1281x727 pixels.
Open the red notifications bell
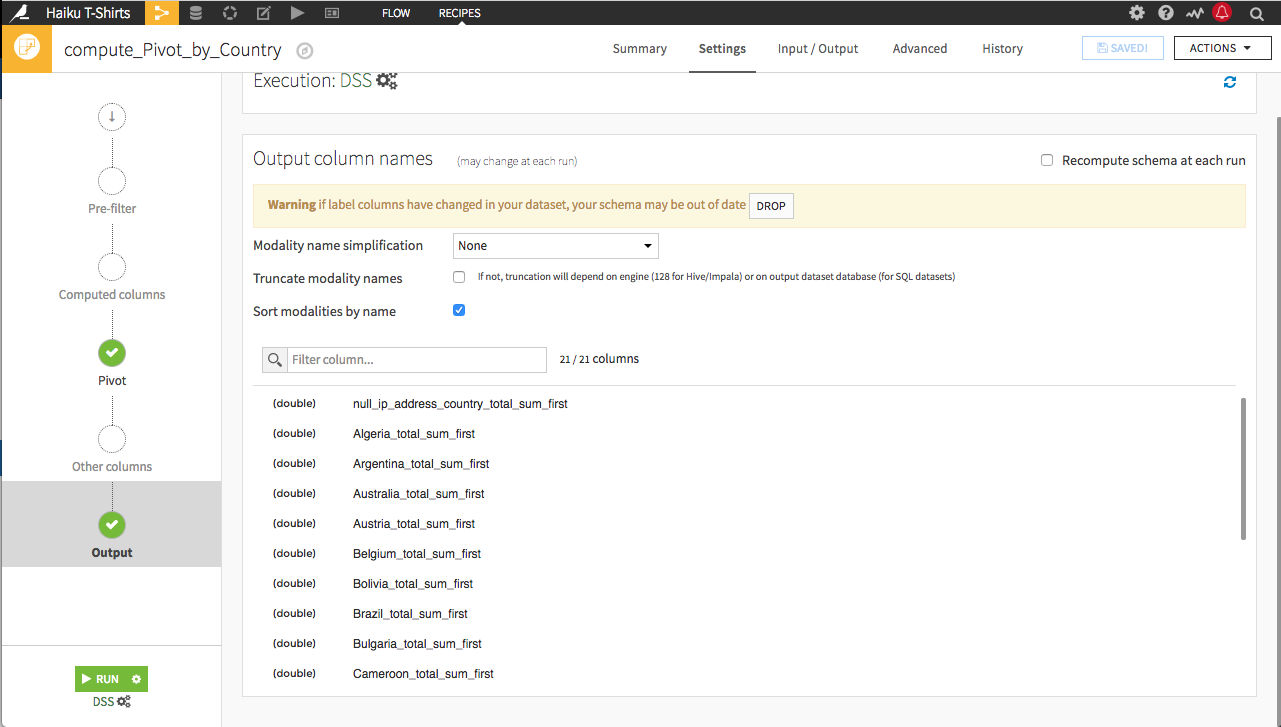[1222, 12]
